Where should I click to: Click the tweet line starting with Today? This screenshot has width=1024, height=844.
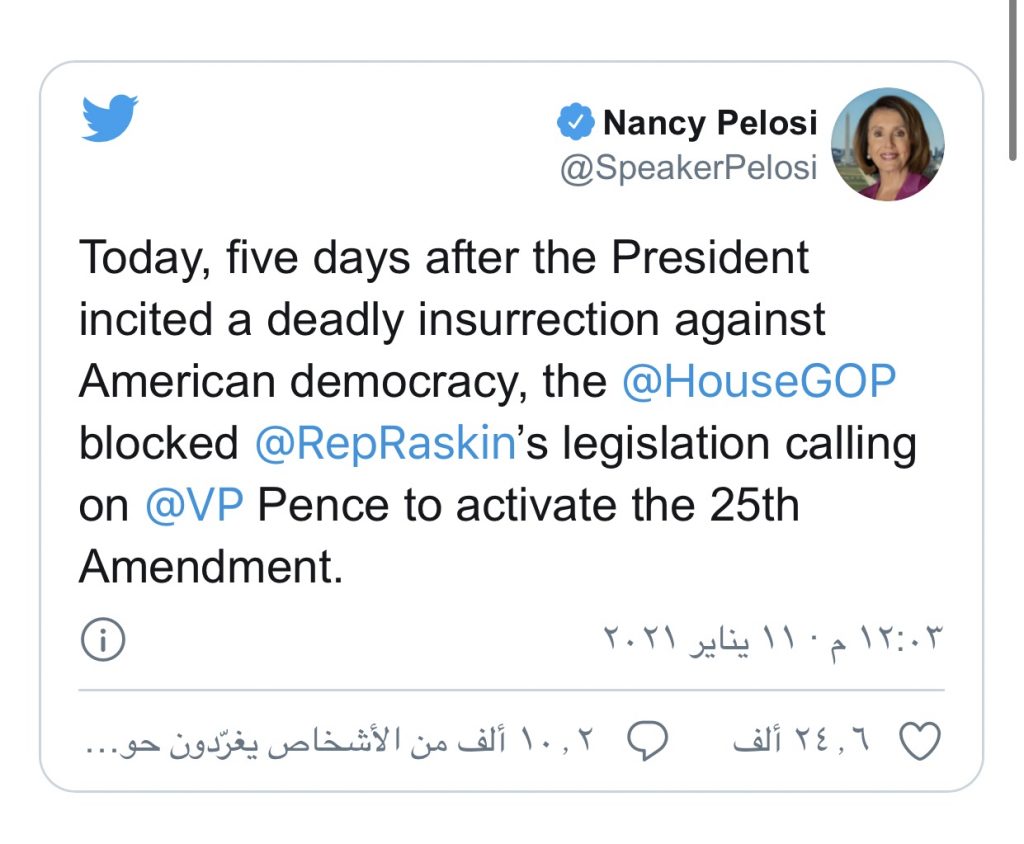443,257
